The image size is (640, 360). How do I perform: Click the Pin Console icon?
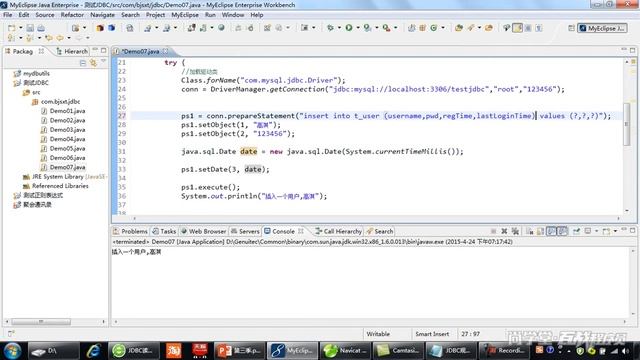[x=576, y=231]
